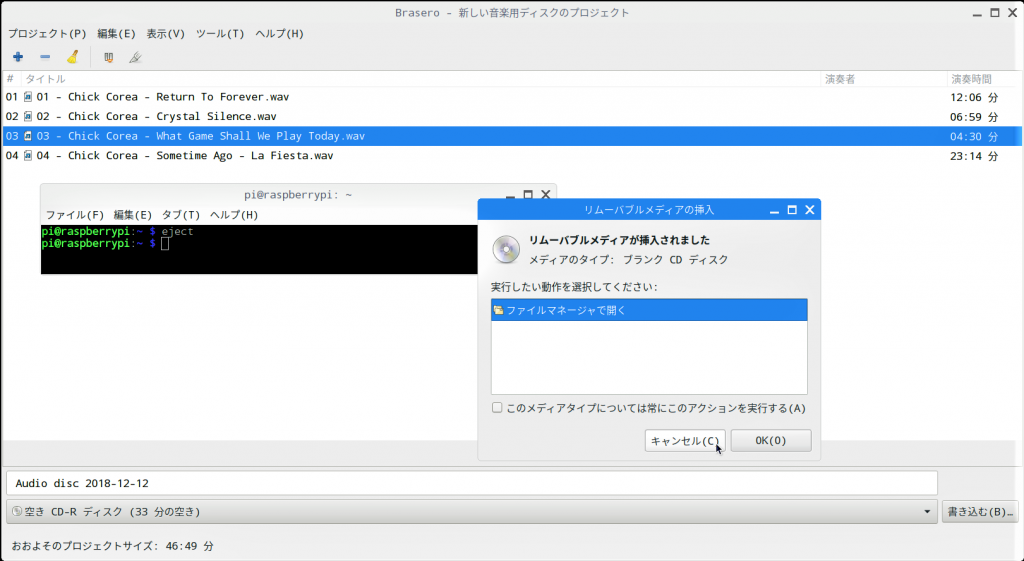
Task: Close the Brasero main window
Action: coord(1013,12)
